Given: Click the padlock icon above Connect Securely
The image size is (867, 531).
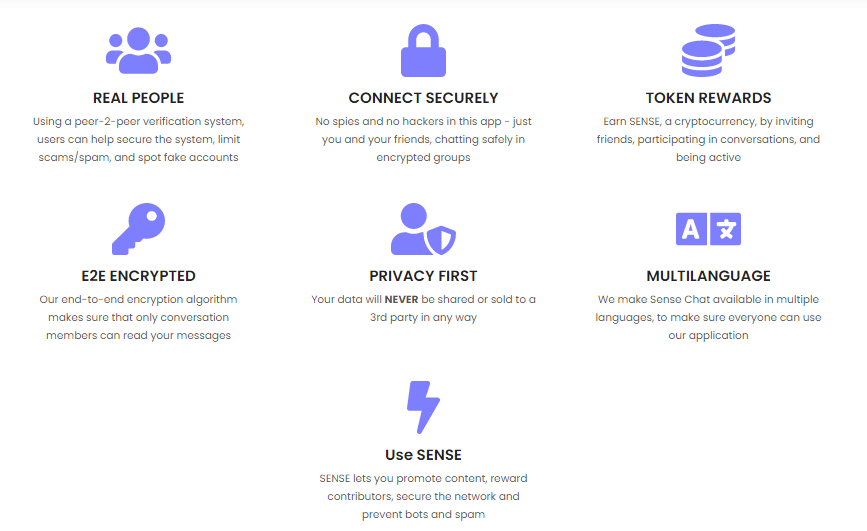Looking at the screenshot, I should (423, 50).
